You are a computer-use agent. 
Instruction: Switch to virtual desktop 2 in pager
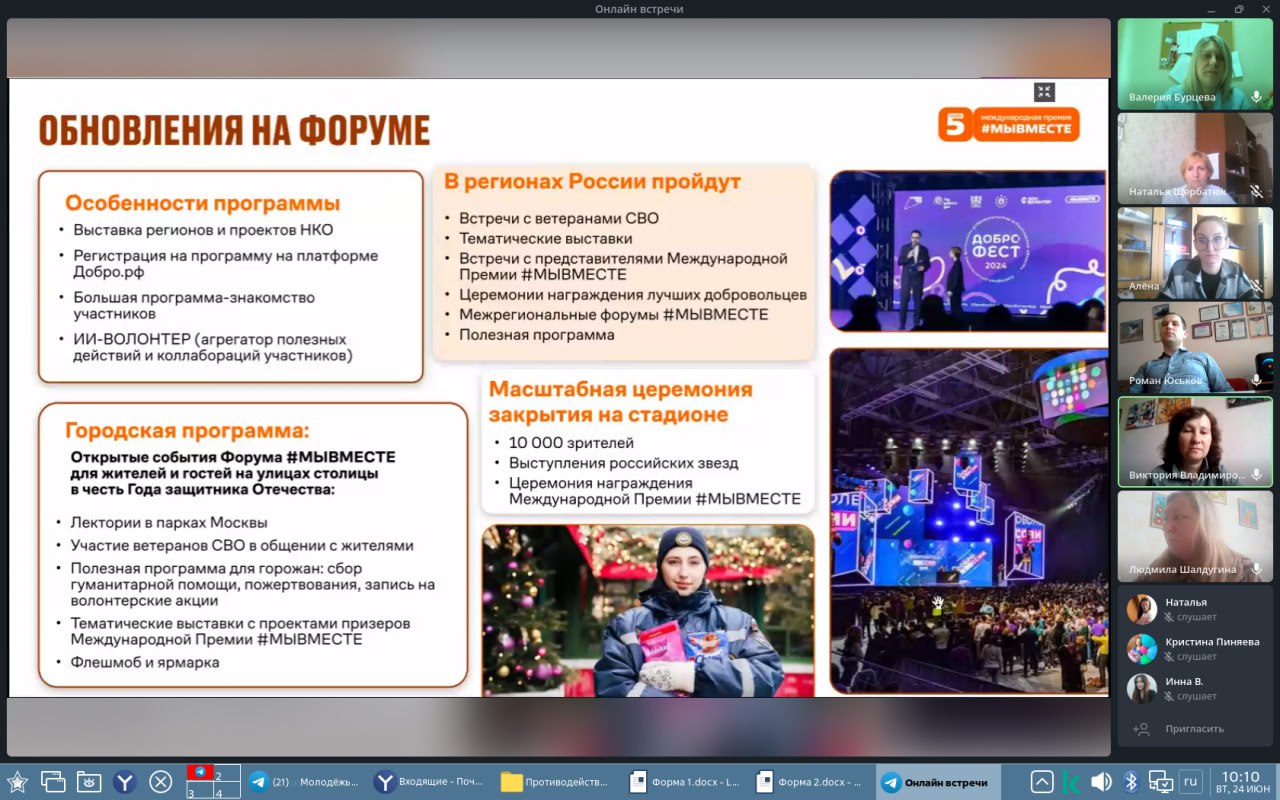point(227,774)
